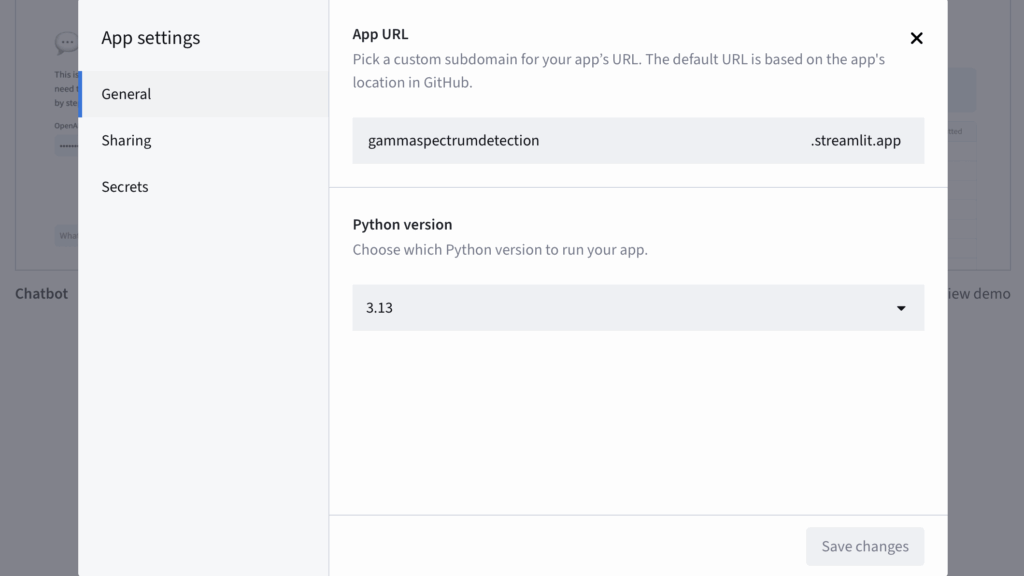Click the dimmed chat input behind the dialog
Viewport: 1024px width, 576px height.
pos(66,236)
